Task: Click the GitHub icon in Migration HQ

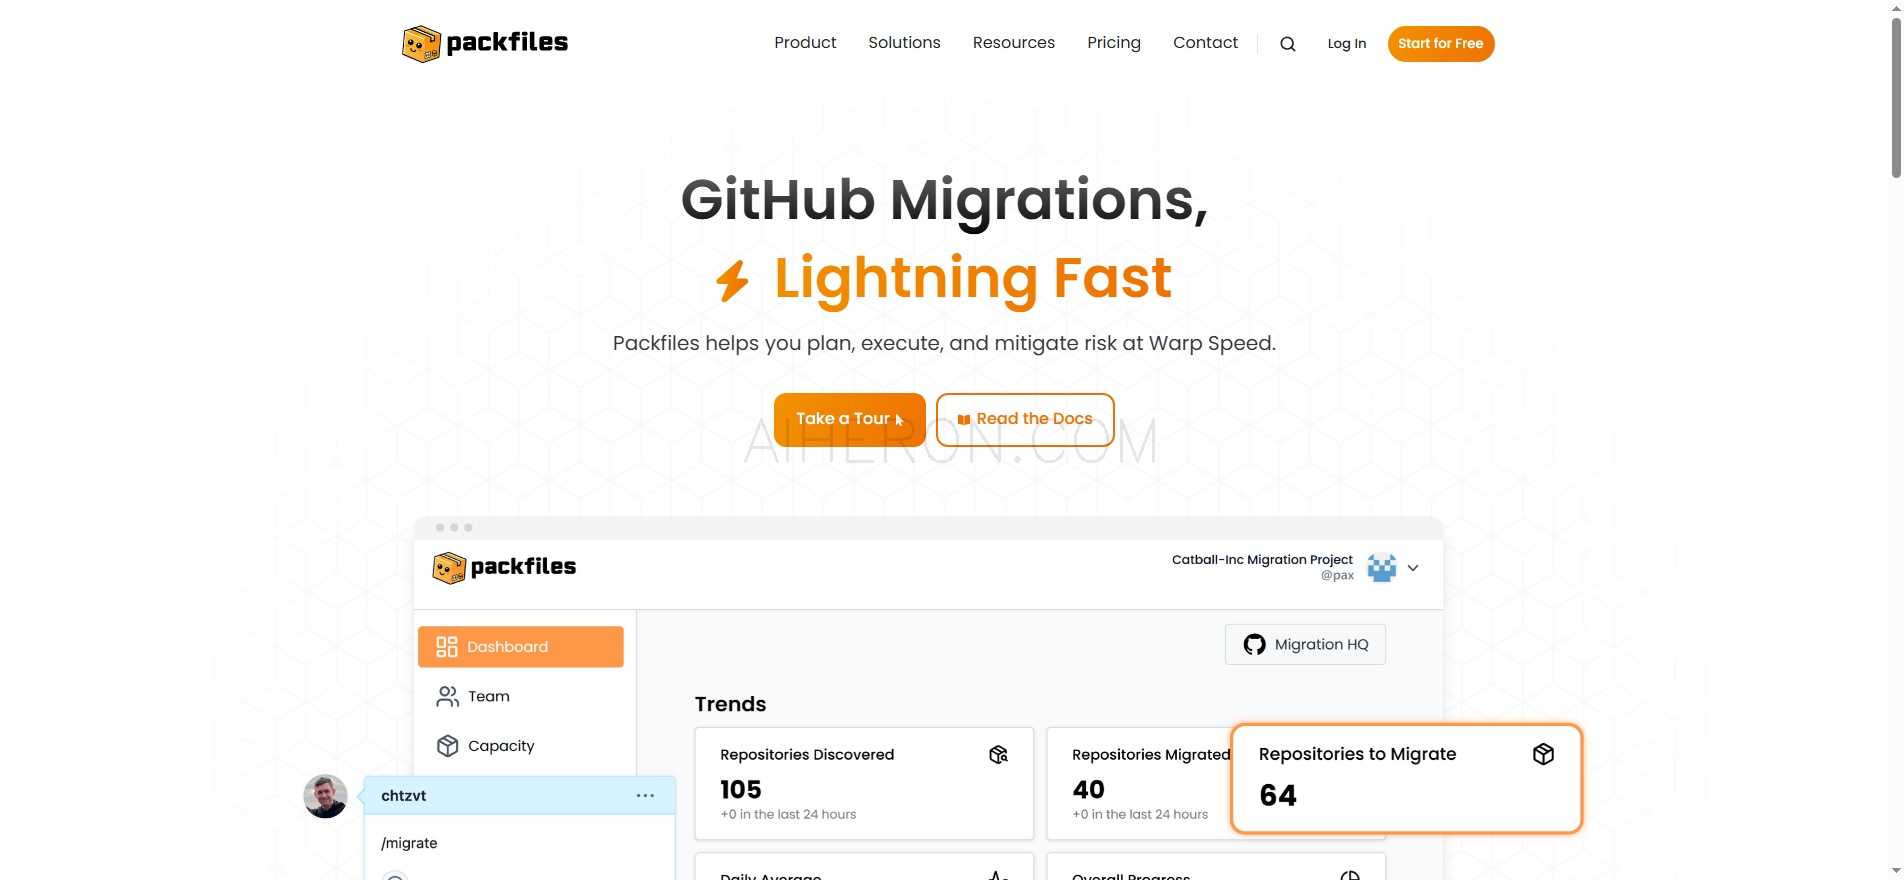Action: [1254, 645]
